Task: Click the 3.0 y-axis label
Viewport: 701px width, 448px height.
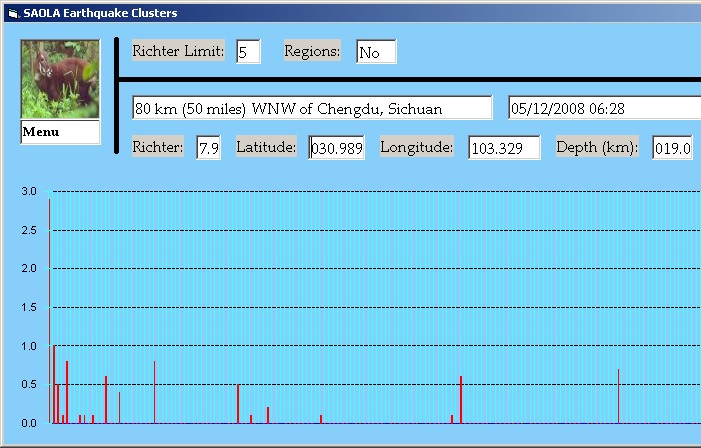Action: [x=29, y=191]
